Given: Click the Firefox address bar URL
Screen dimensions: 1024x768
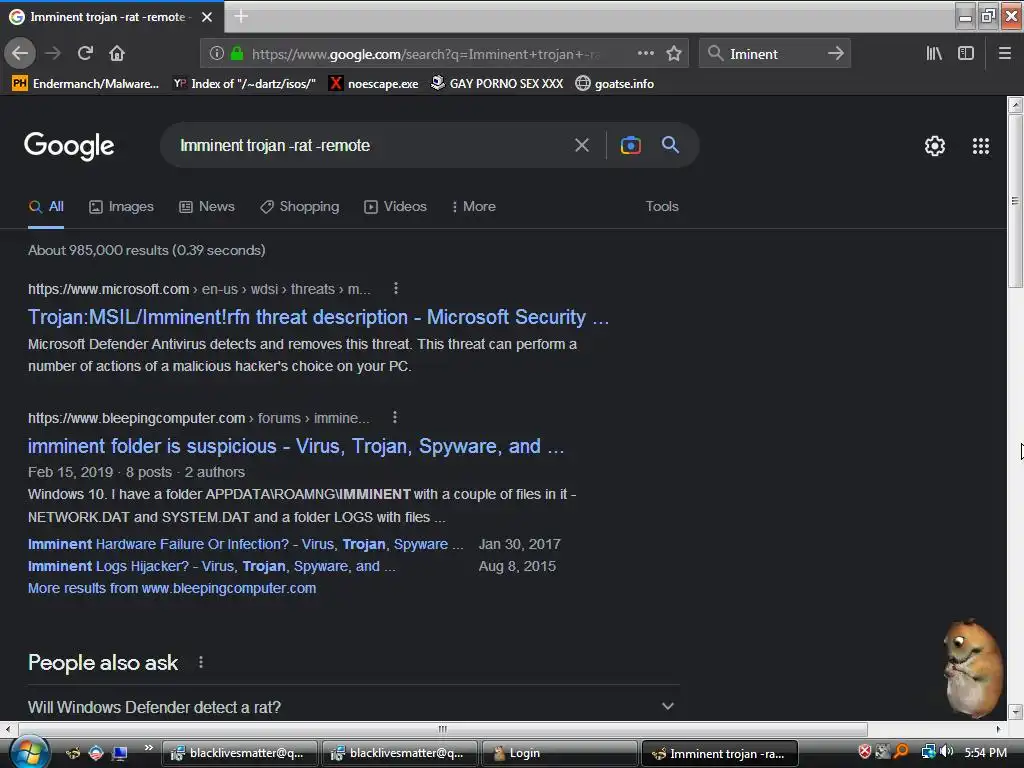Looking at the screenshot, I should (426, 54).
